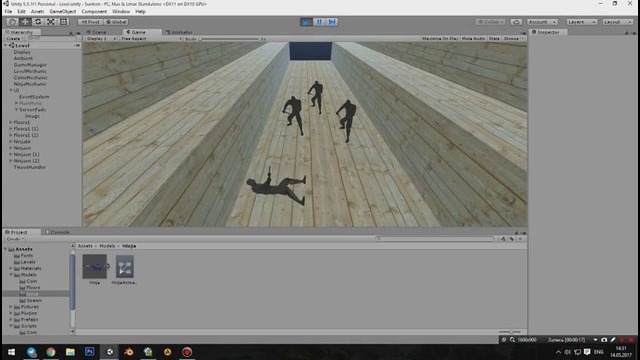Collapse the UI object in Hierarchy
Image resolution: width=640 pixels, height=360 pixels.
(11, 90)
